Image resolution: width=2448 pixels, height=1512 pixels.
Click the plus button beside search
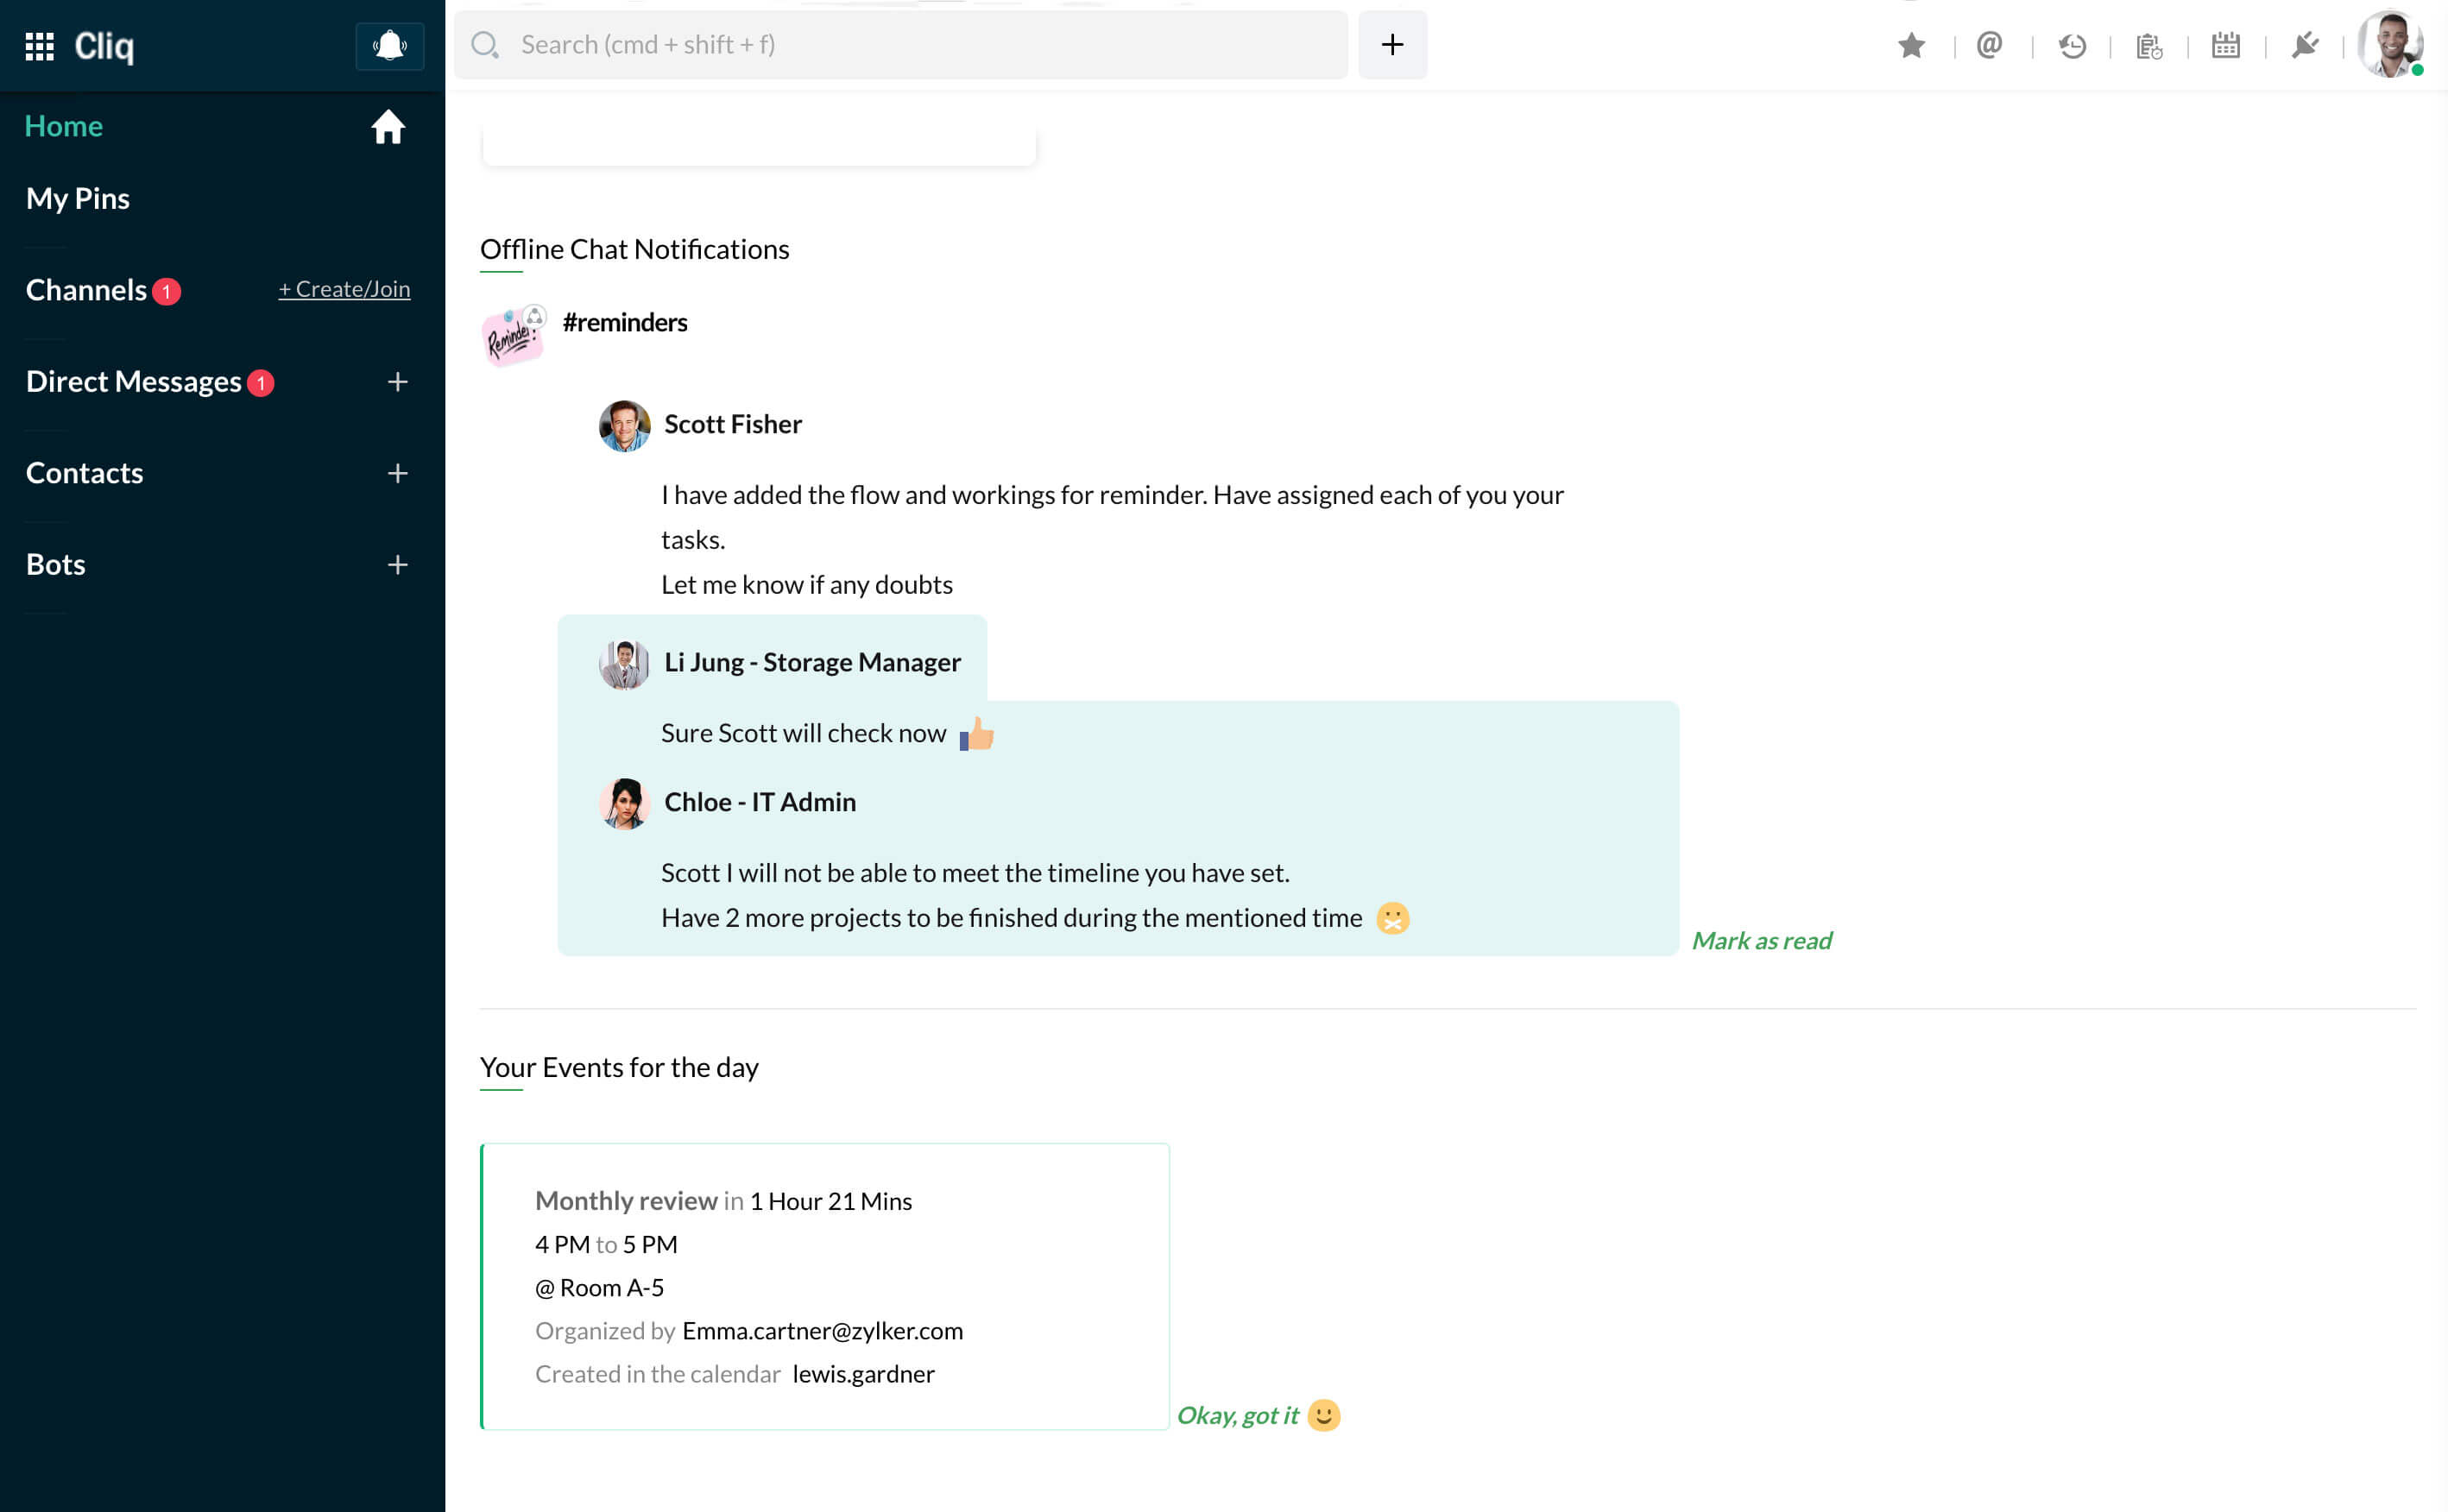pos(1392,45)
